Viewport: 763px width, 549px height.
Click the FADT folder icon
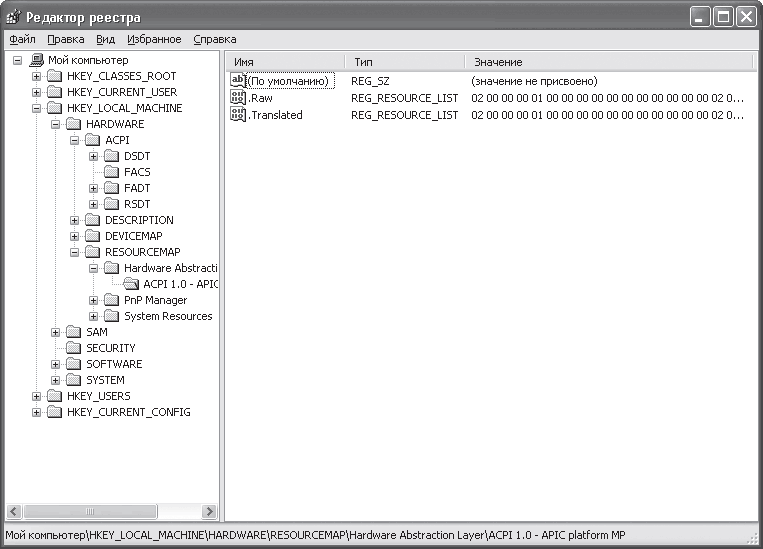click(111, 188)
